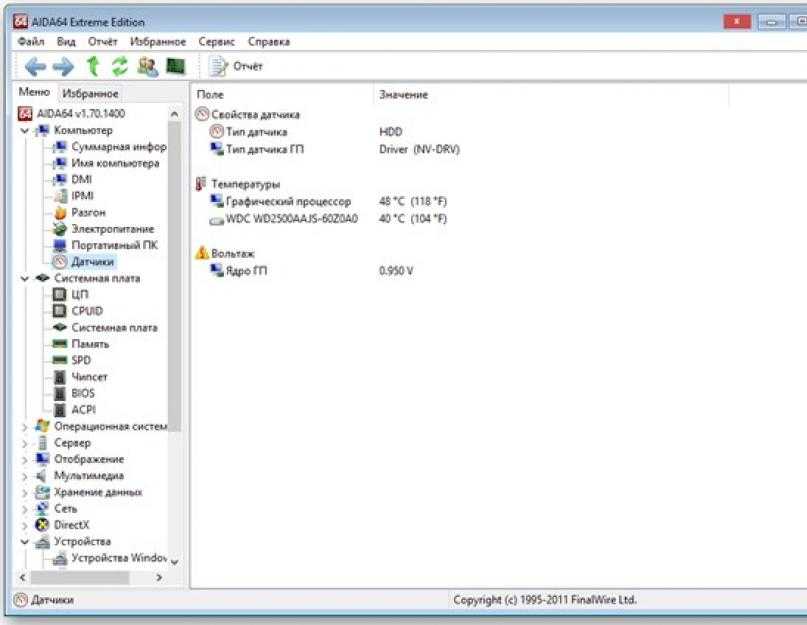807x625 pixels.
Task: Switch to the Избранное sidebar tab
Action: pyautogui.click(x=90, y=94)
